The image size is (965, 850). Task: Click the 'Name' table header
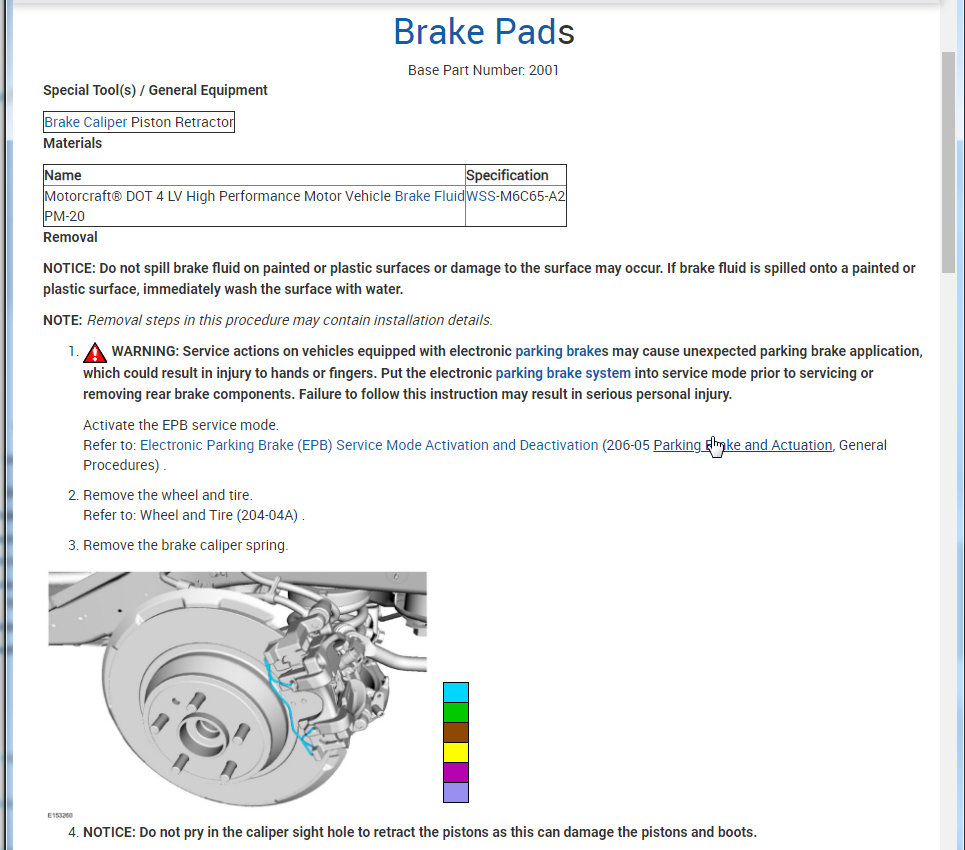(x=63, y=175)
